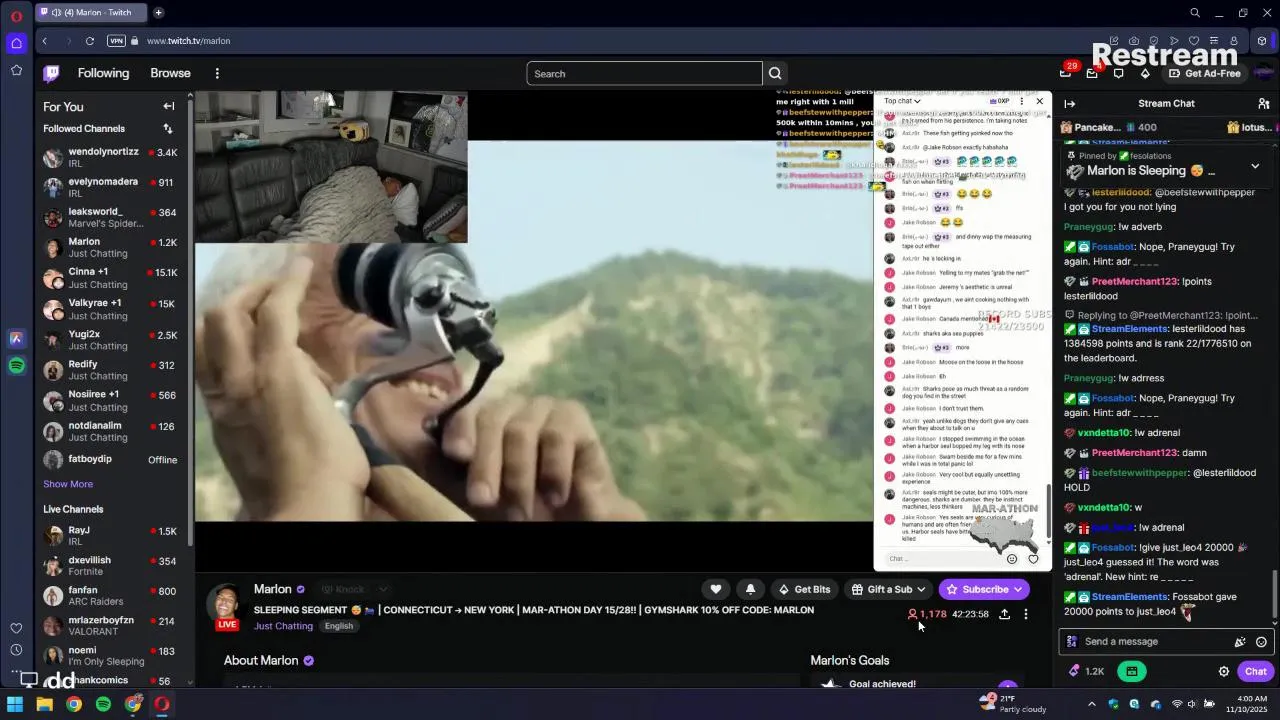
Task: Open the stream options three-dot menu
Action: click(x=1026, y=614)
